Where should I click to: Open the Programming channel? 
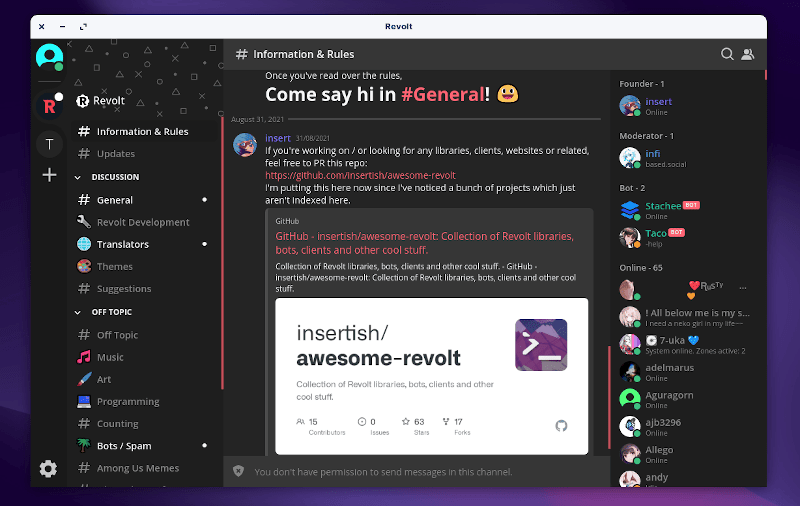[x=127, y=401]
